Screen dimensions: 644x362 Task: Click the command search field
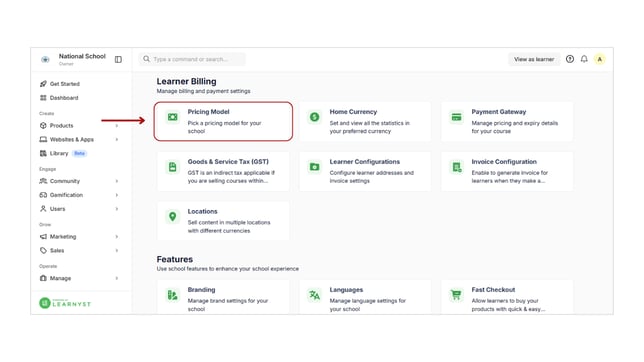192,59
